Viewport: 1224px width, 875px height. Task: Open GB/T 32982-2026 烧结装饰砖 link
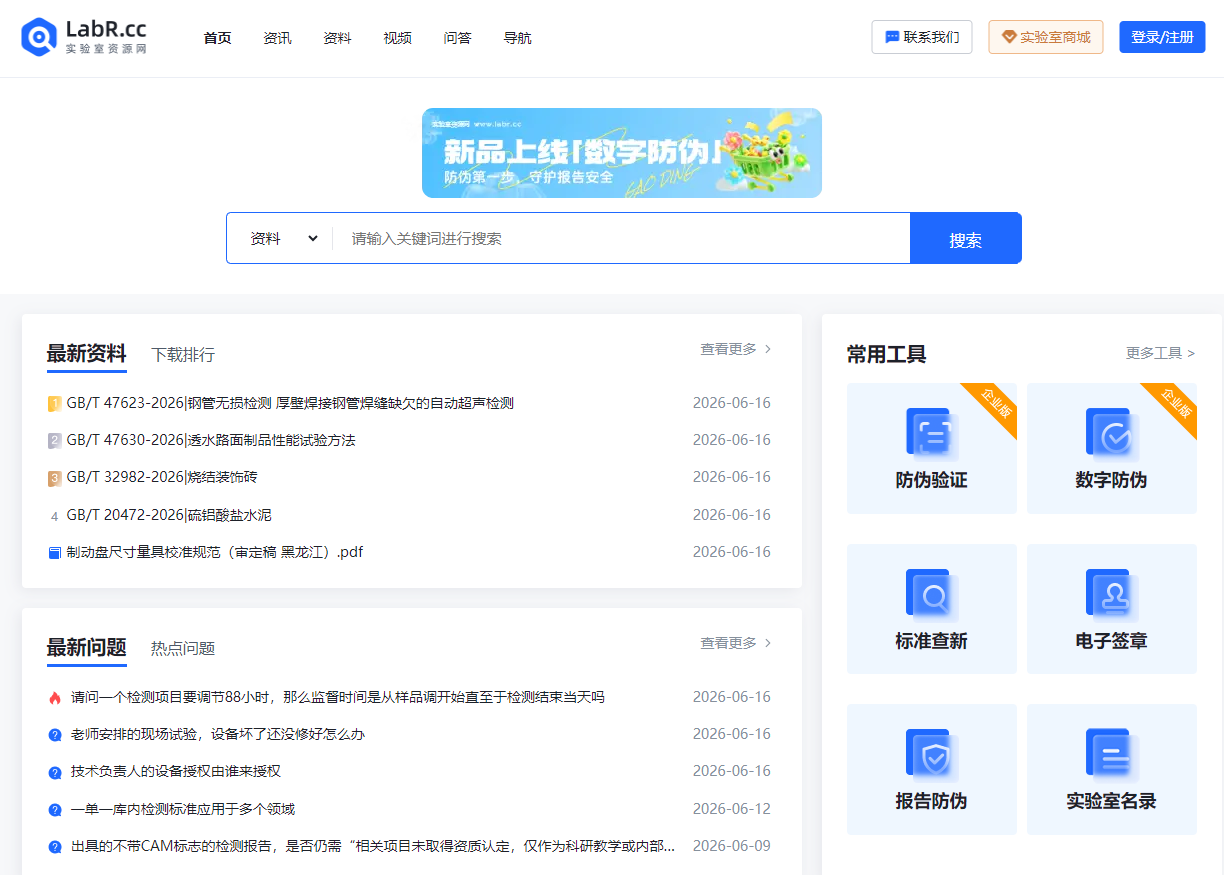[162, 477]
